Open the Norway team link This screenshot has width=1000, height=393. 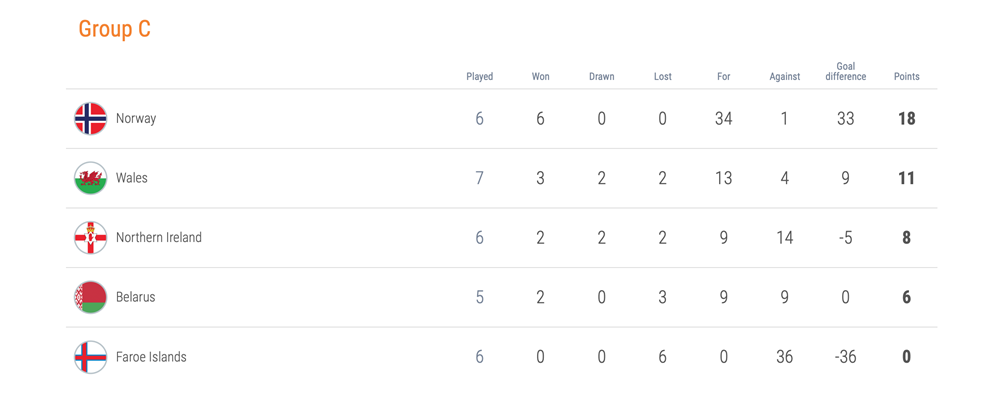pyautogui.click(x=136, y=119)
